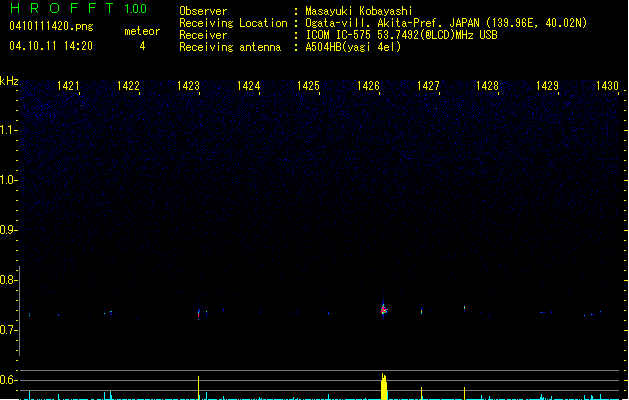Click the 1428 time axis label
Image resolution: width=629 pixels, height=400 pixels.
tap(487, 86)
